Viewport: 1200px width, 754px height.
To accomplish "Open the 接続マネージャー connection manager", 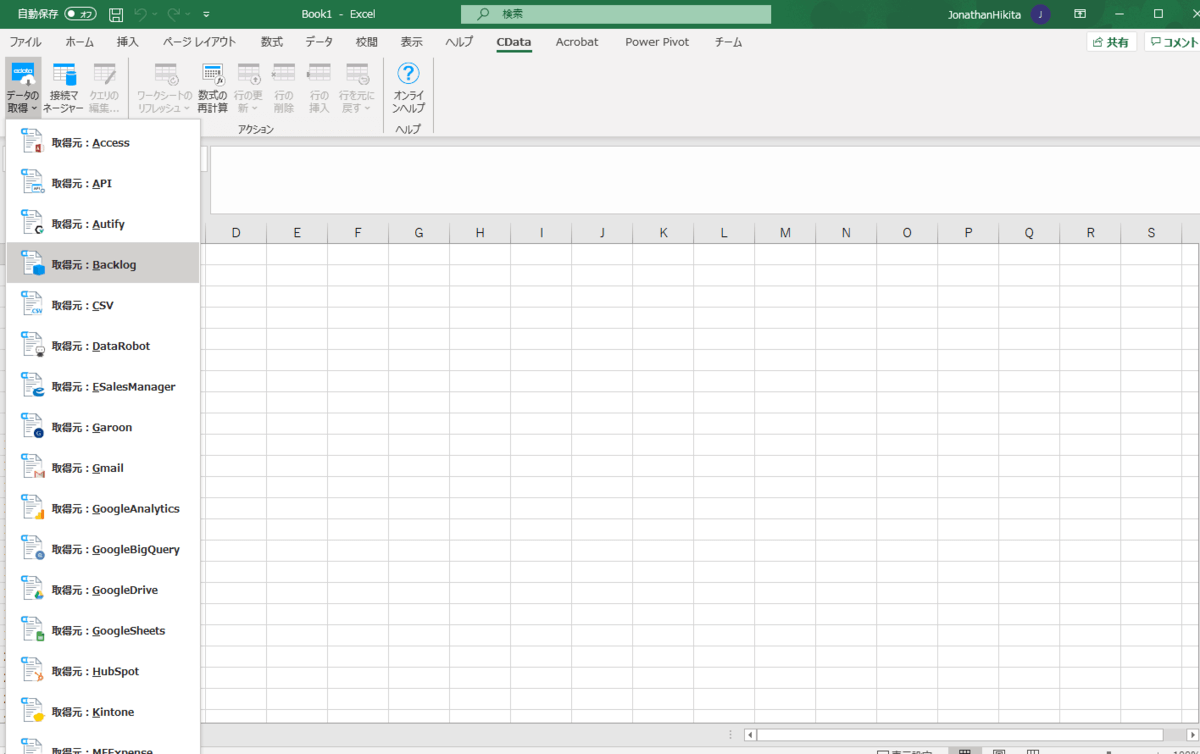I will tap(64, 87).
